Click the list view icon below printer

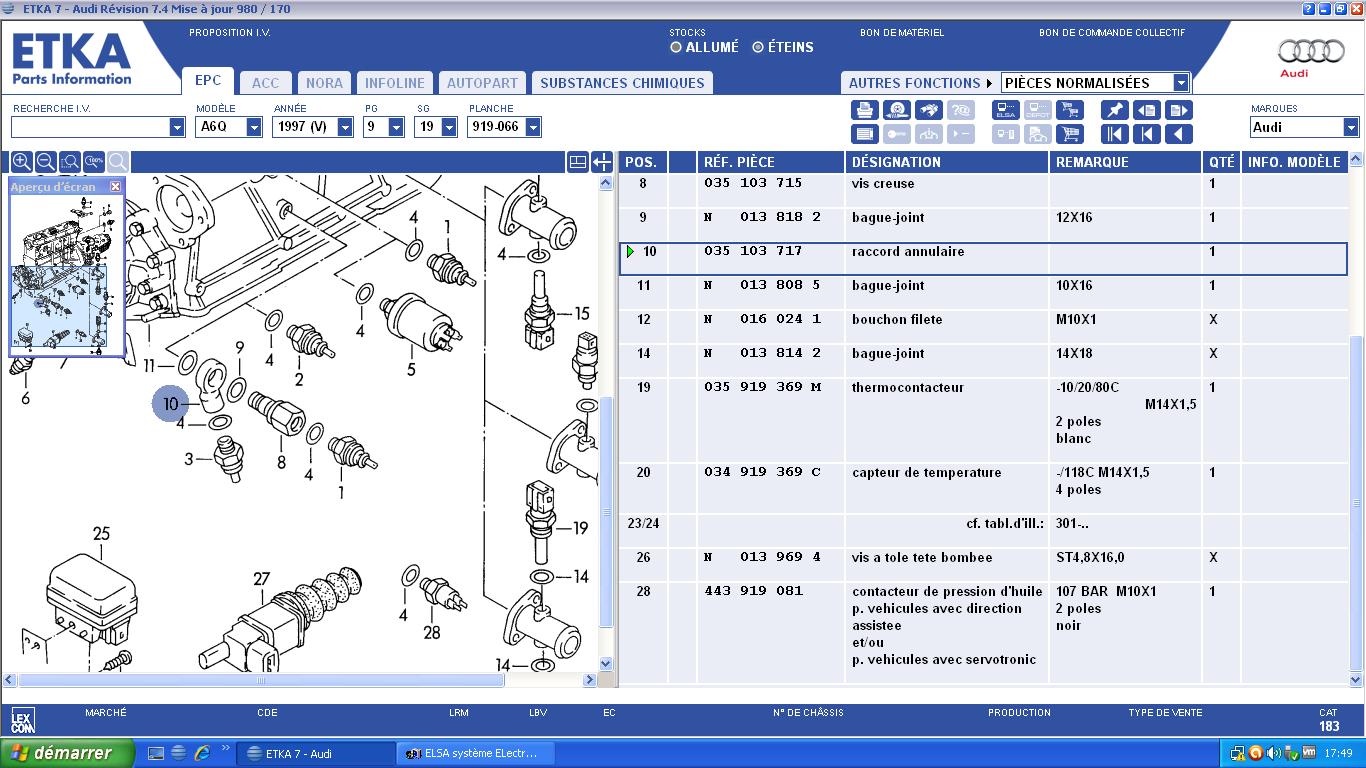click(x=865, y=133)
